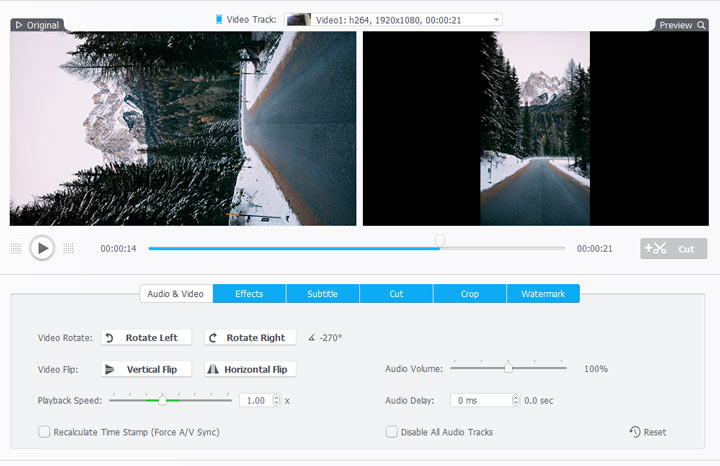Click the Playback Speed stepper arrows
This screenshot has height=466, width=720.
(x=276, y=400)
